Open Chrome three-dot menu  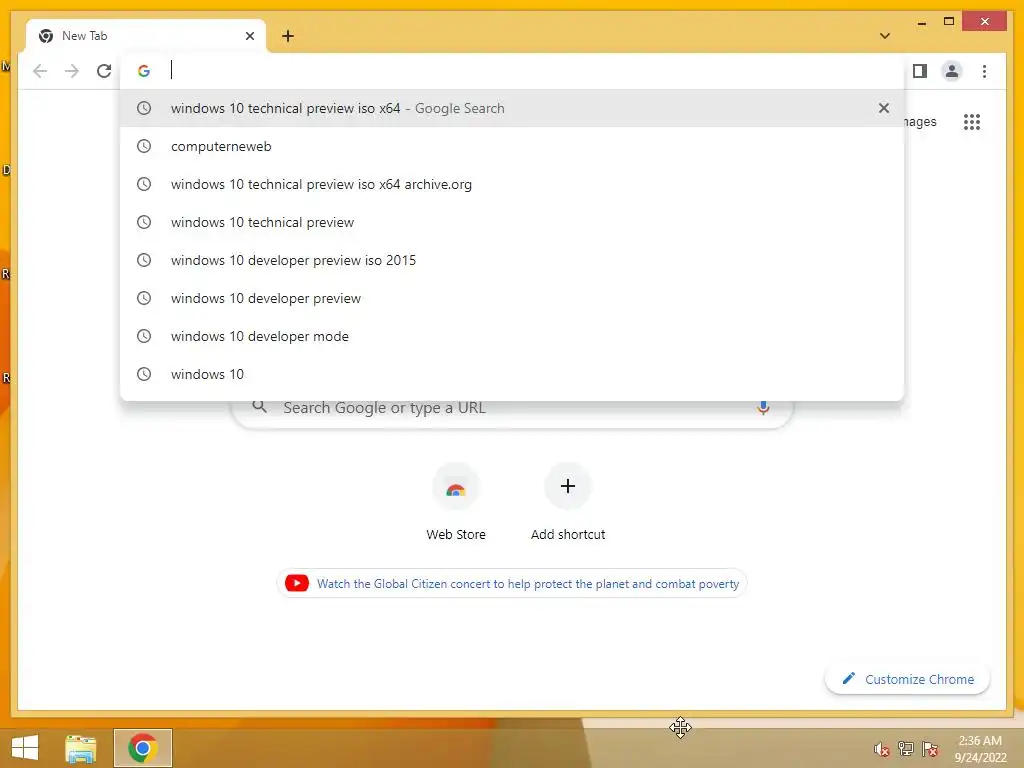point(984,71)
